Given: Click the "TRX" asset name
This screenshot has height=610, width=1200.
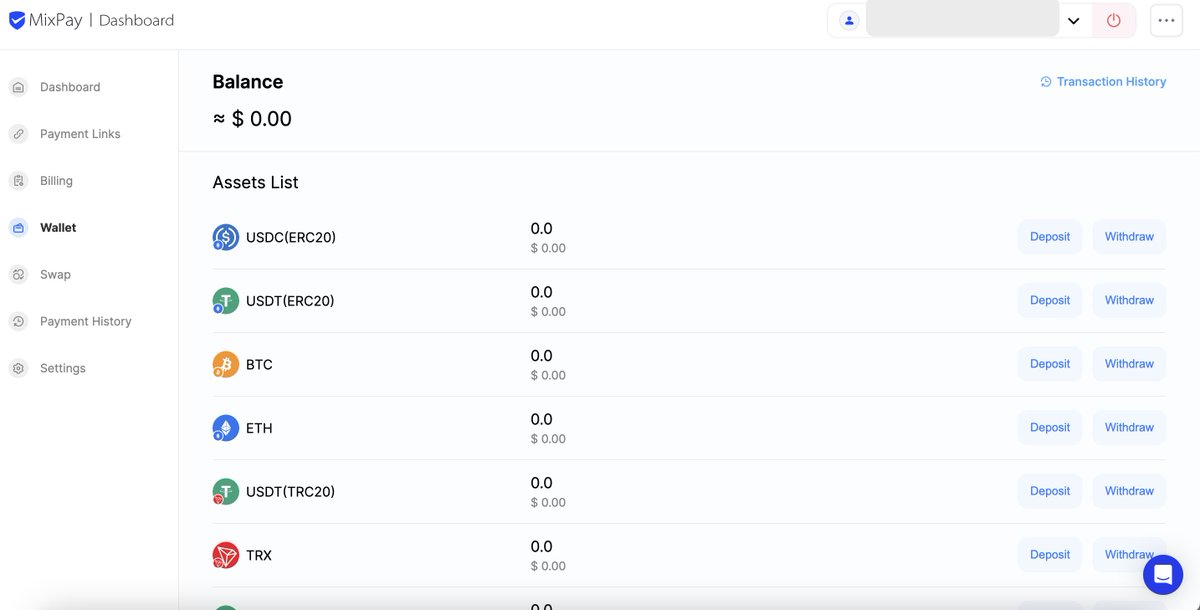Looking at the screenshot, I should pos(259,555).
